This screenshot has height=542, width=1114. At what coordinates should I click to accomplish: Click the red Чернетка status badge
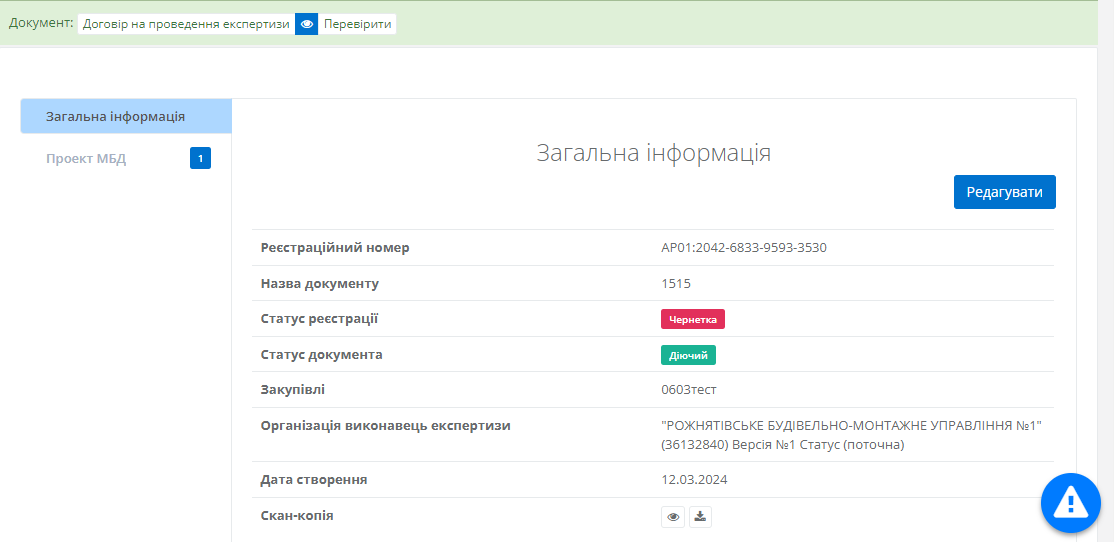tap(692, 319)
